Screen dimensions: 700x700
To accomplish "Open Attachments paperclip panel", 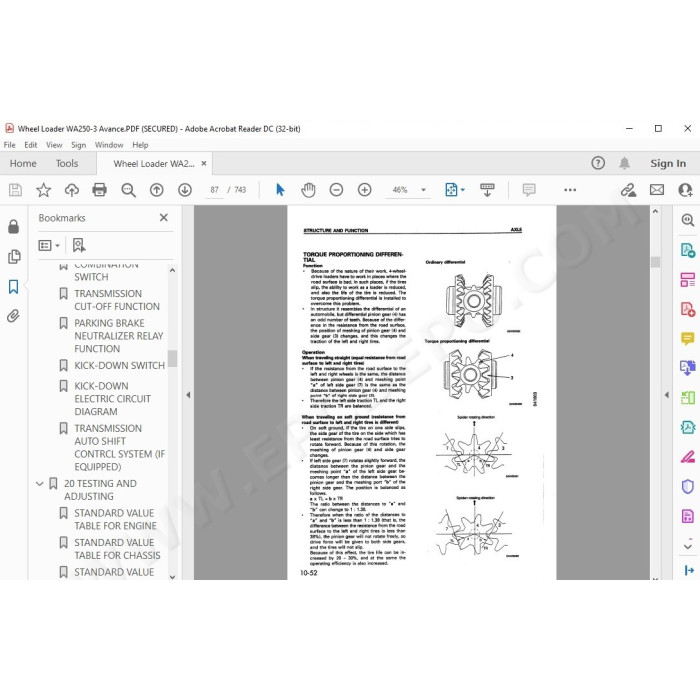I will pyautogui.click(x=13, y=316).
